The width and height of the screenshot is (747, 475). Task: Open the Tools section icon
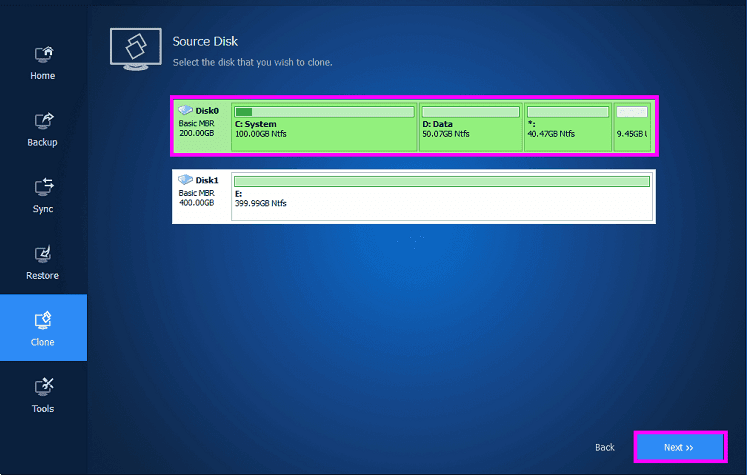(43, 387)
